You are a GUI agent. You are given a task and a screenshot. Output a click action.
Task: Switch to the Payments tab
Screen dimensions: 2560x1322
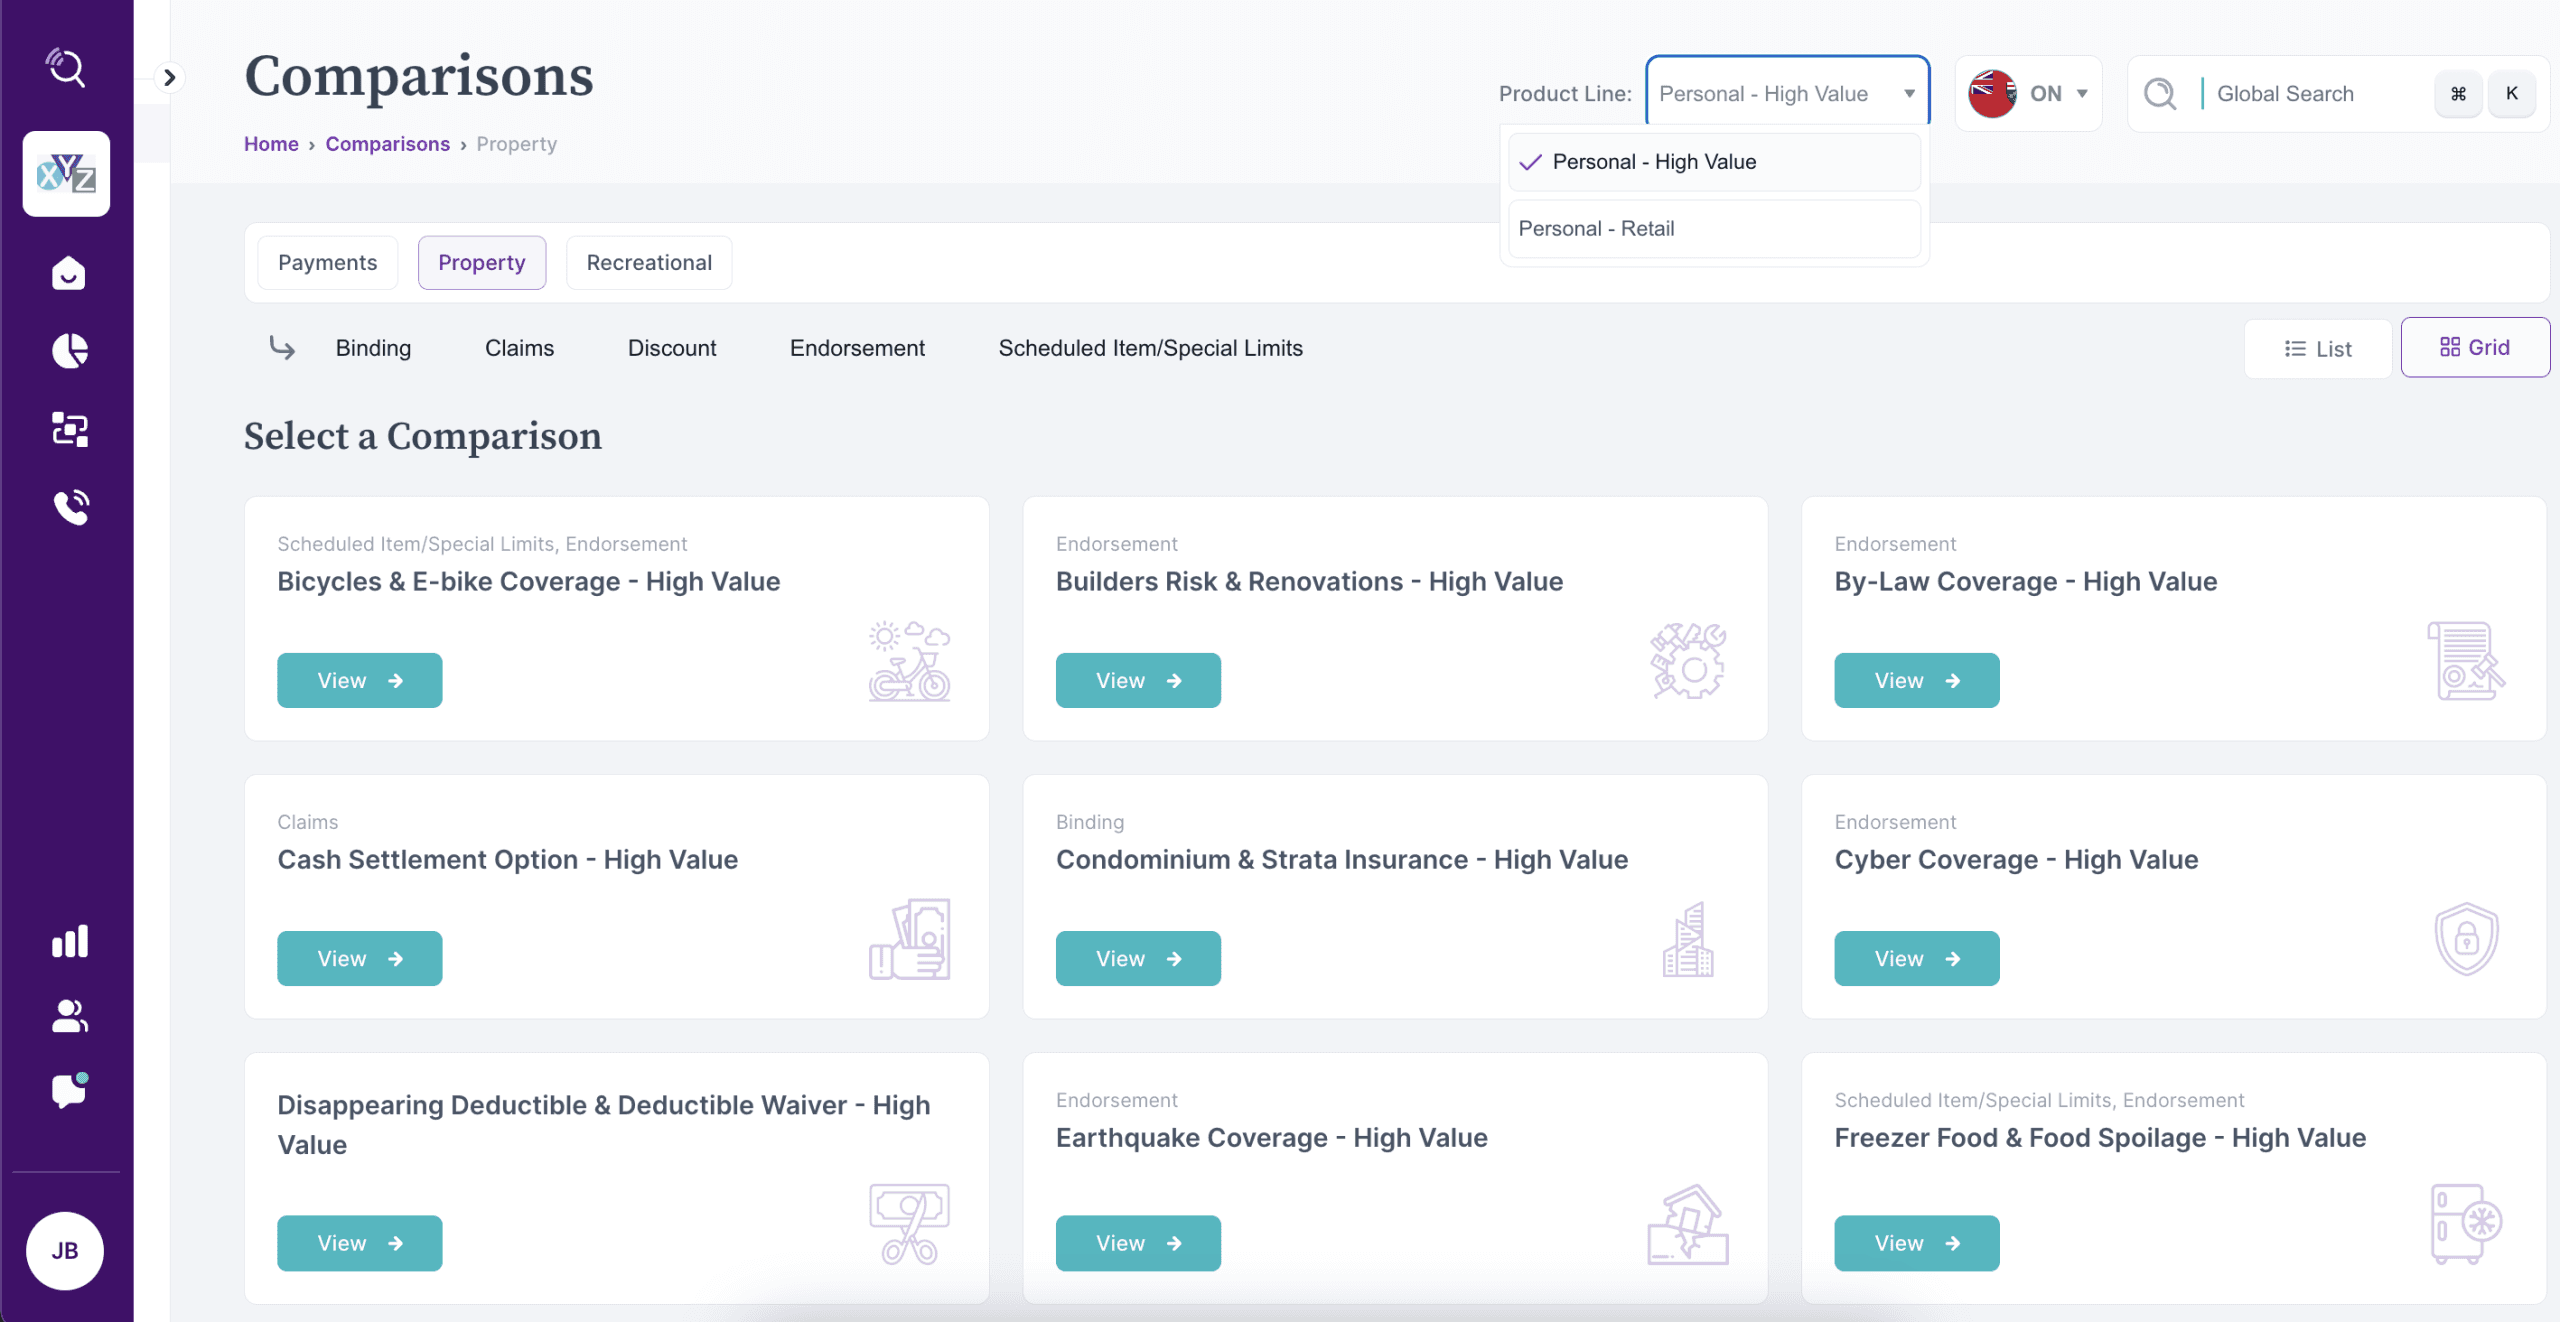click(327, 263)
